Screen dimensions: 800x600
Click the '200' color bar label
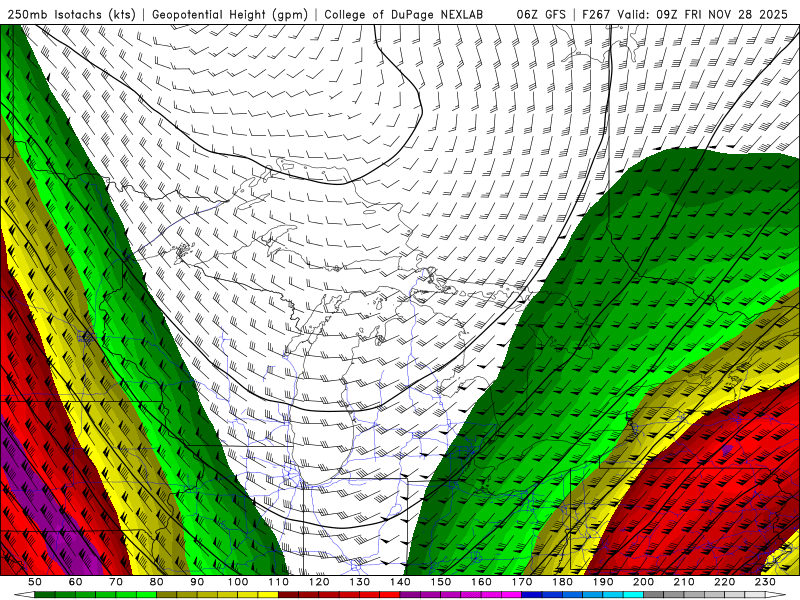point(643,582)
